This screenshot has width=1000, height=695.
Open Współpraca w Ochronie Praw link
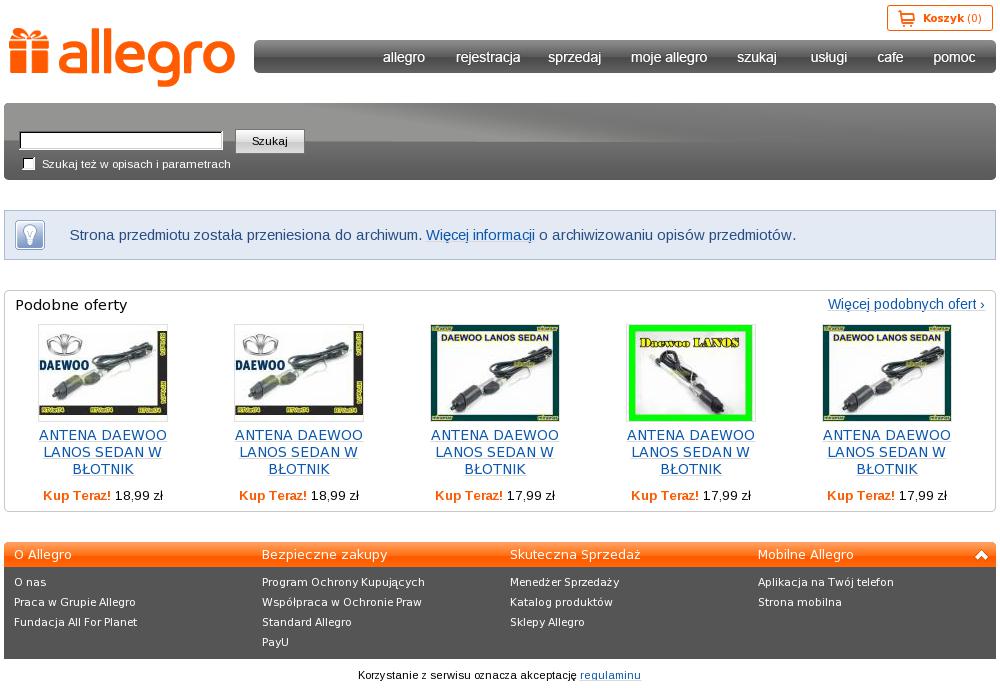click(342, 602)
